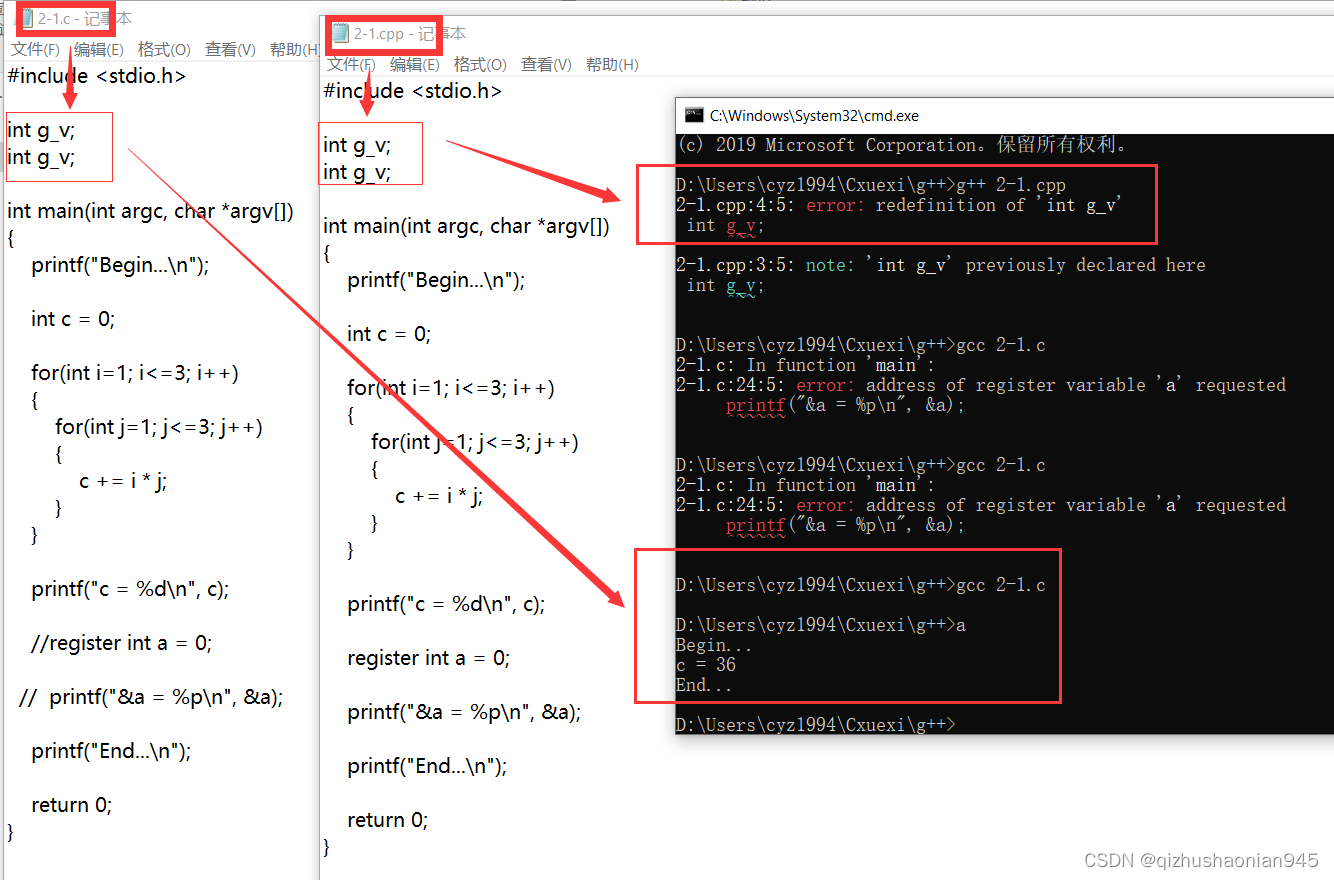
Task: Open 文件(F) menu in 2-1.c Notepad
Action: pos(35,49)
